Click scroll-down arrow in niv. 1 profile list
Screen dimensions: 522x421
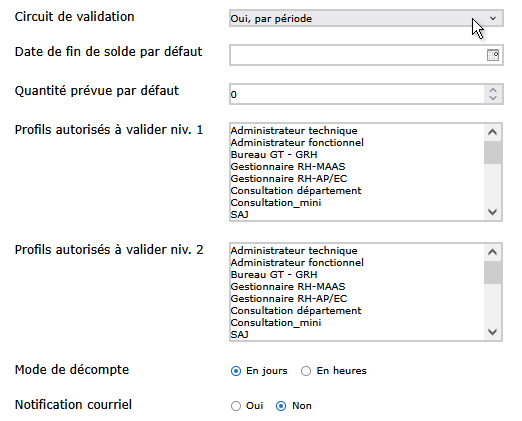[x=492, y=212]
